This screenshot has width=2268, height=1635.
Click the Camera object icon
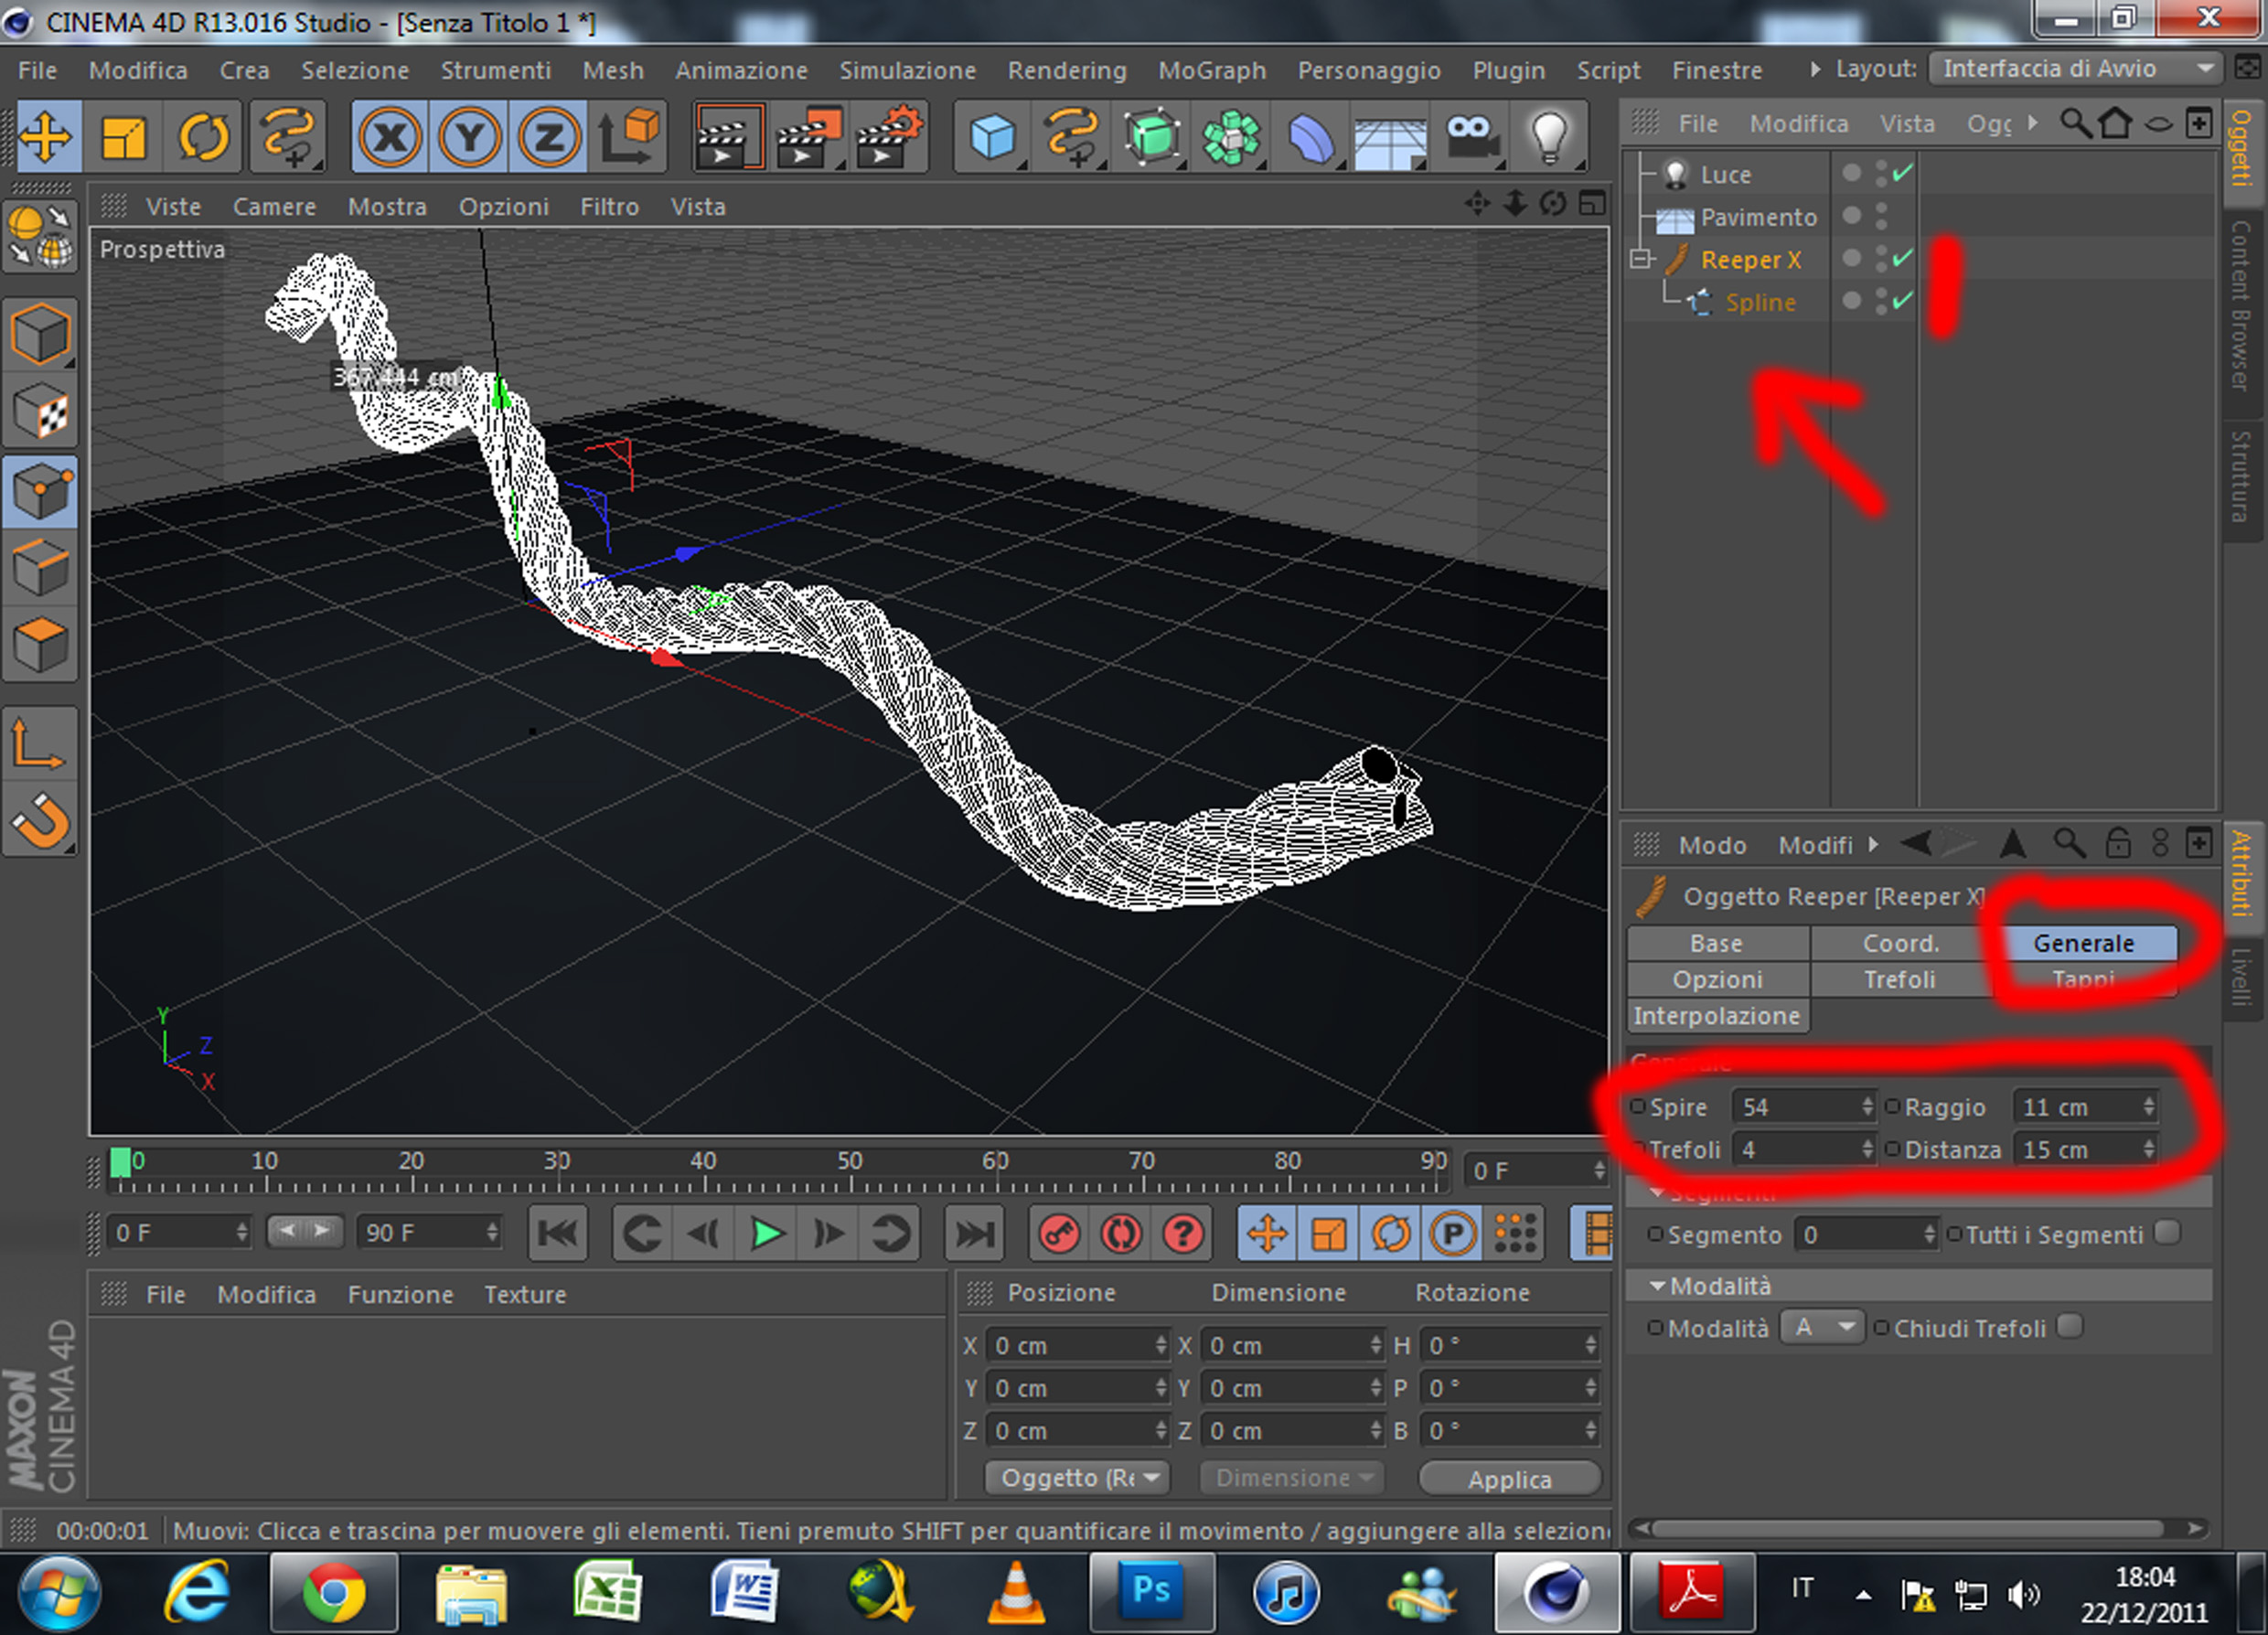click(1469, 137)
